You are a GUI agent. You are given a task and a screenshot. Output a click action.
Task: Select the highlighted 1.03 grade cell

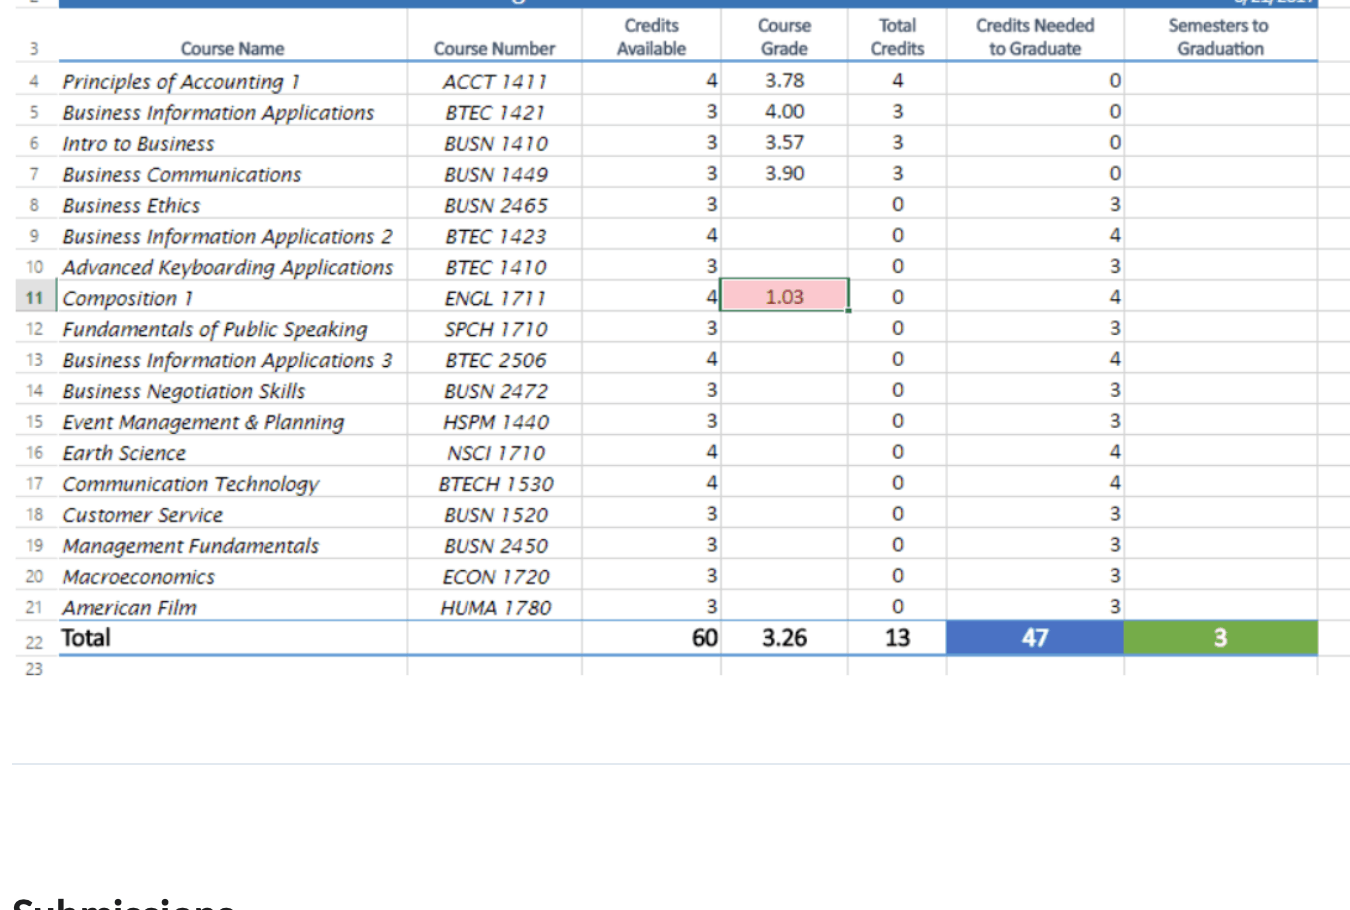(784, 296)
